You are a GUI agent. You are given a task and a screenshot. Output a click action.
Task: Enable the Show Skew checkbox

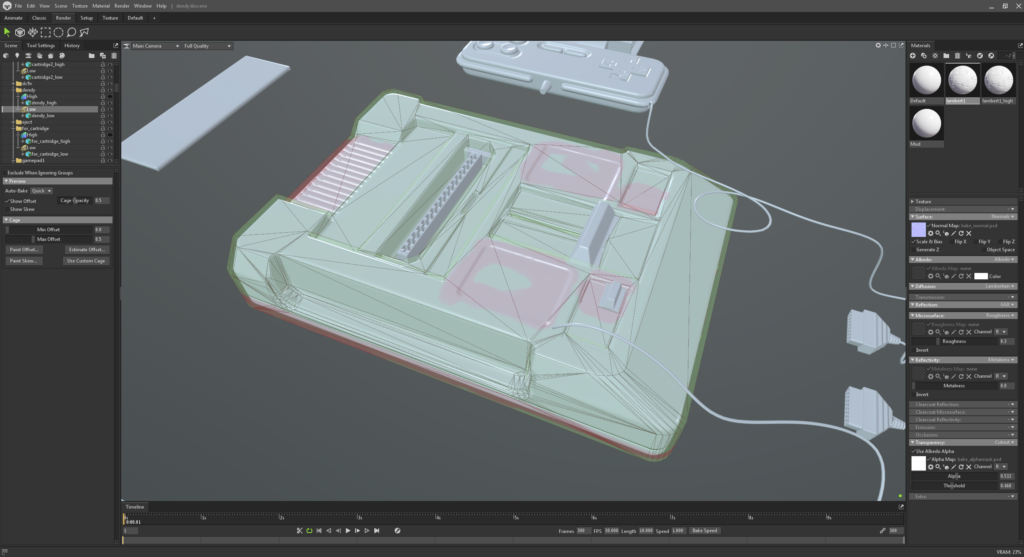click(x=7, y=210)
